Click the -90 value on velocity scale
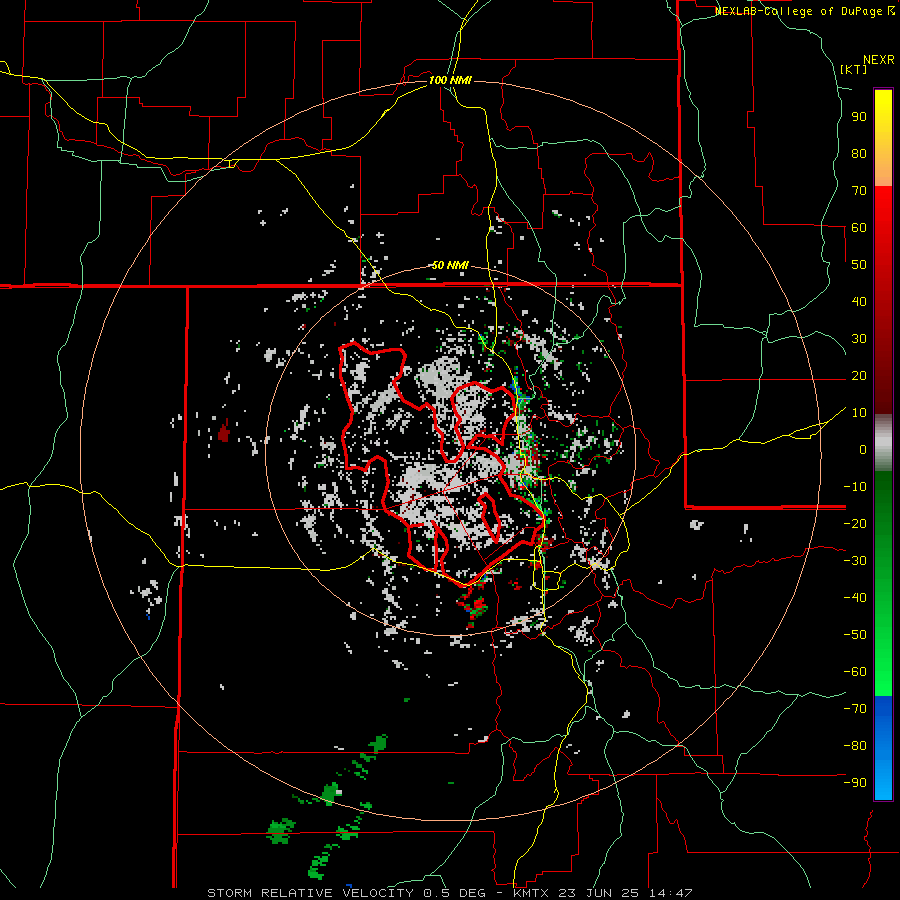This screenshot has height=900, width=900. 855,783
